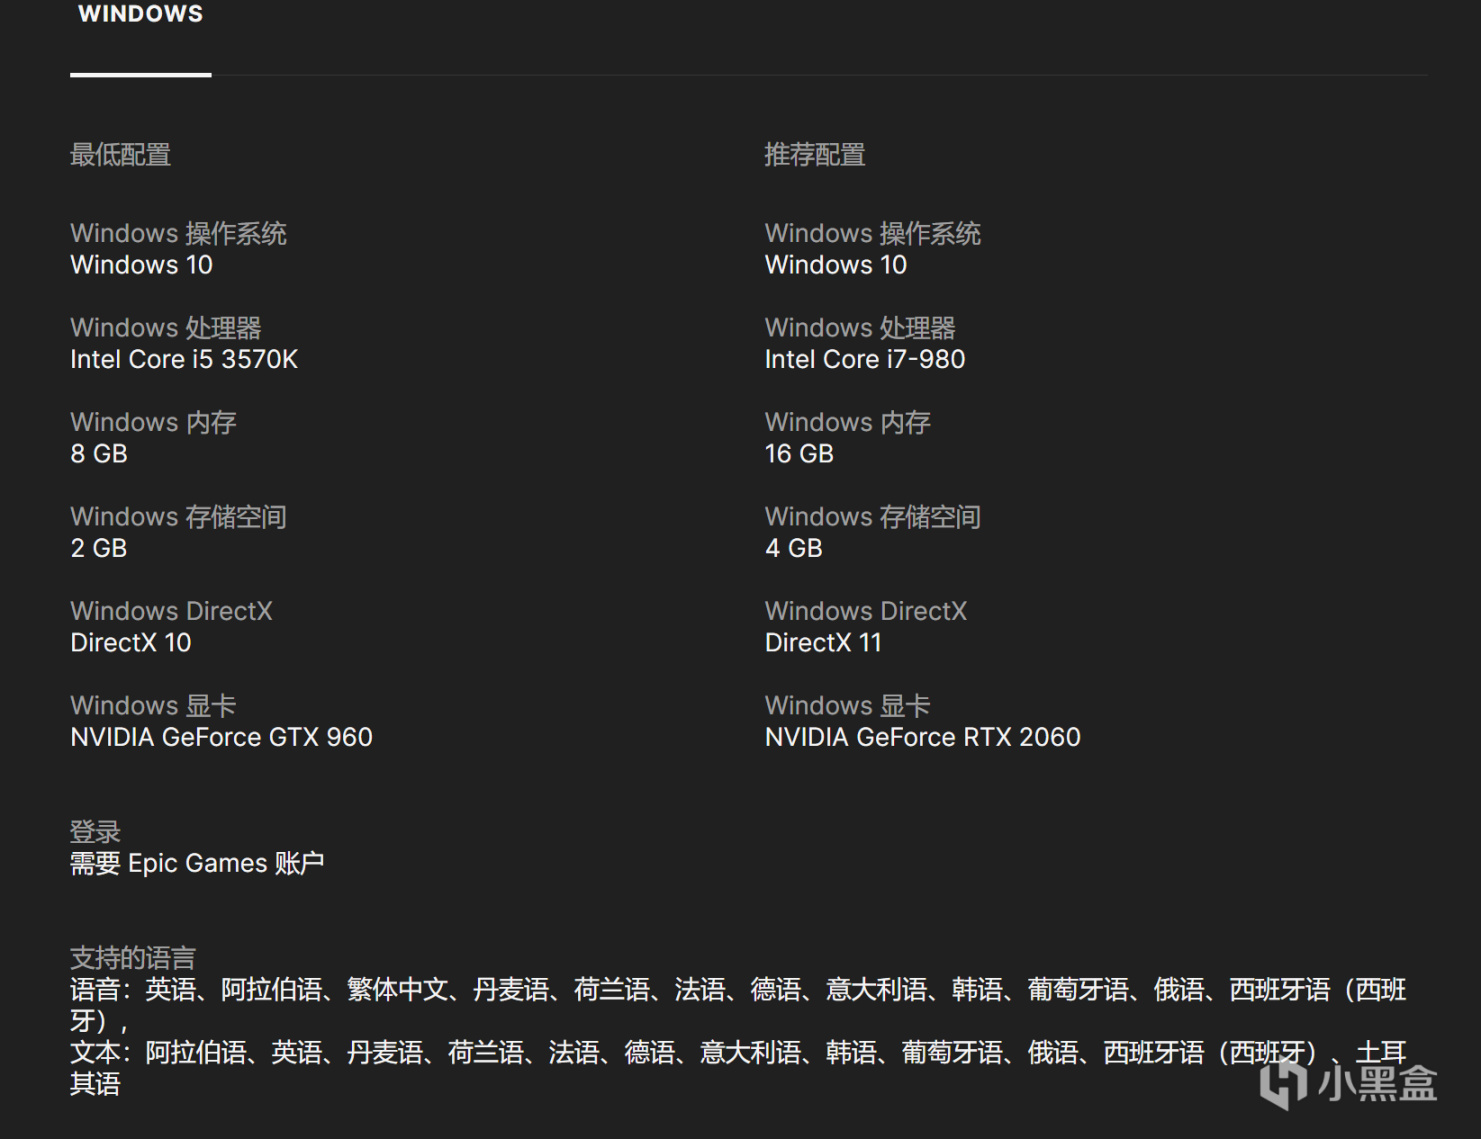Viewport: 1481px width, 1139px height.
Task: Click minimum Windows 存储空间 label
Action: 178,516
